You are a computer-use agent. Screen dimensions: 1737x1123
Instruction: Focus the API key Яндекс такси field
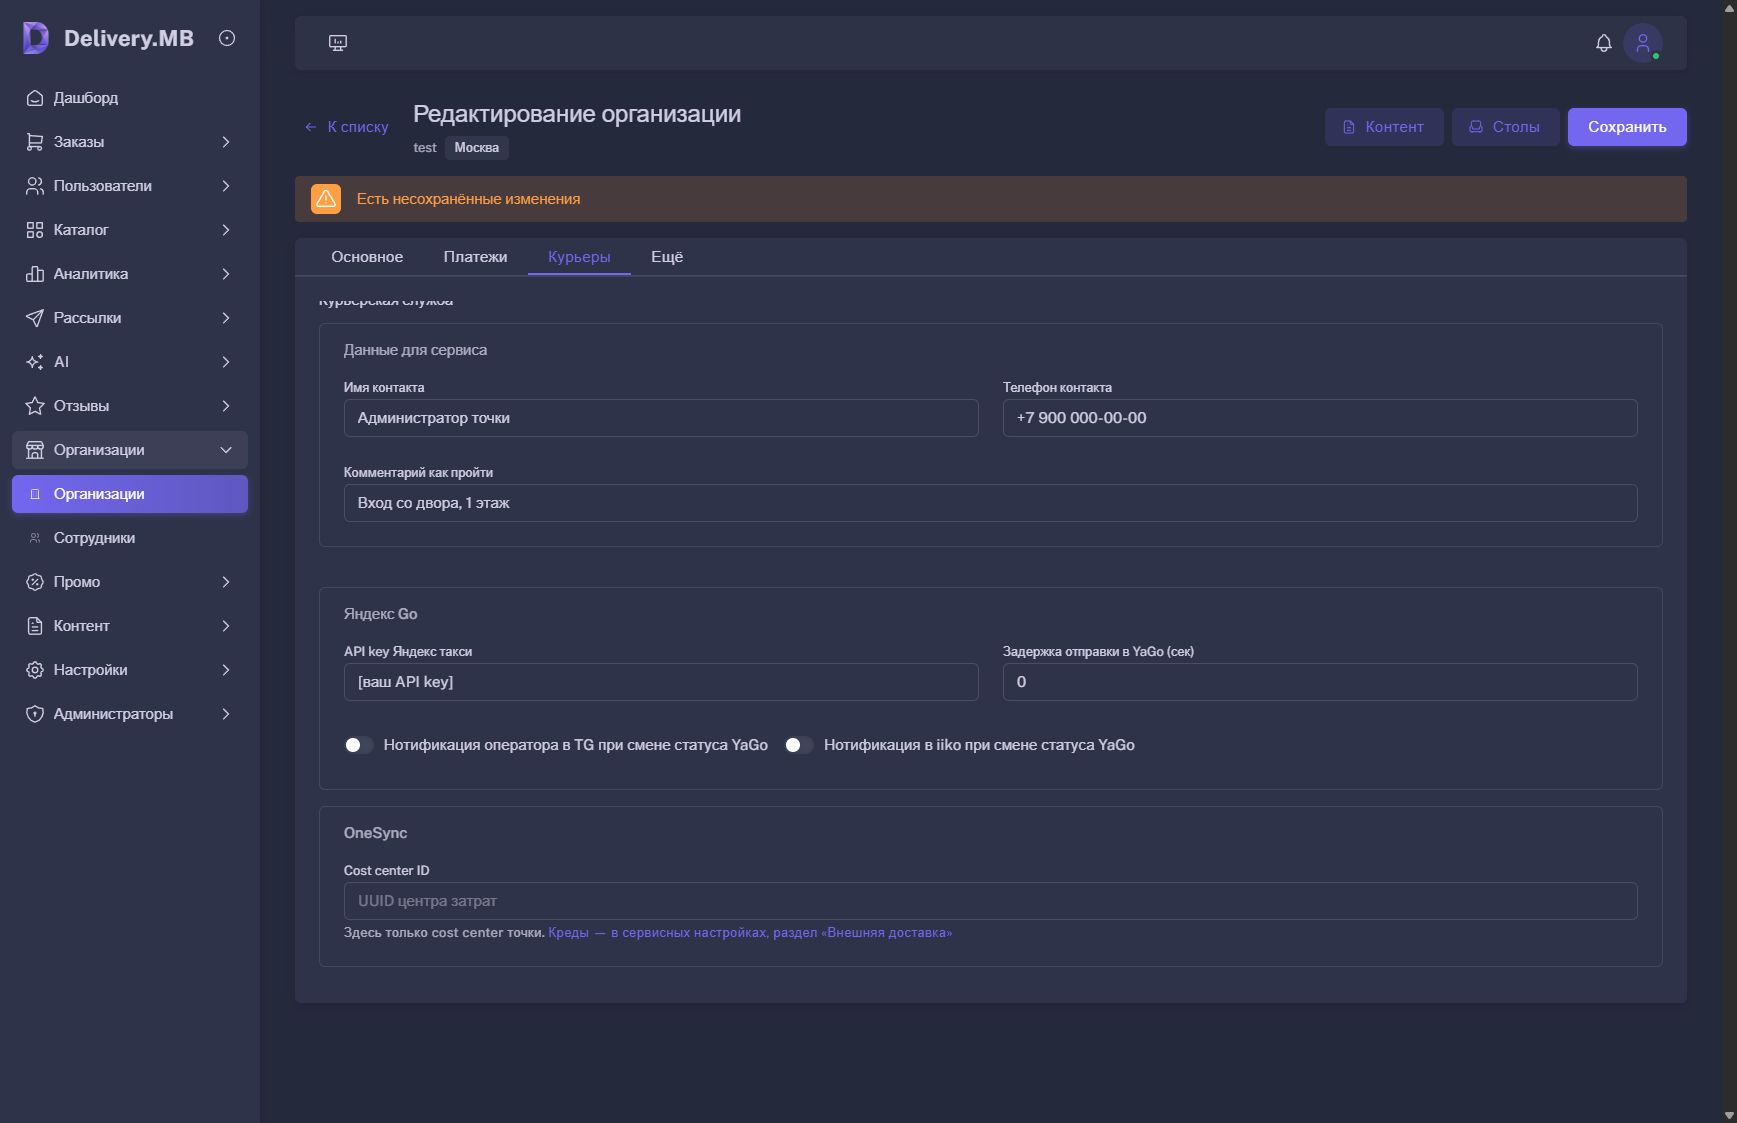pos(661,682)
